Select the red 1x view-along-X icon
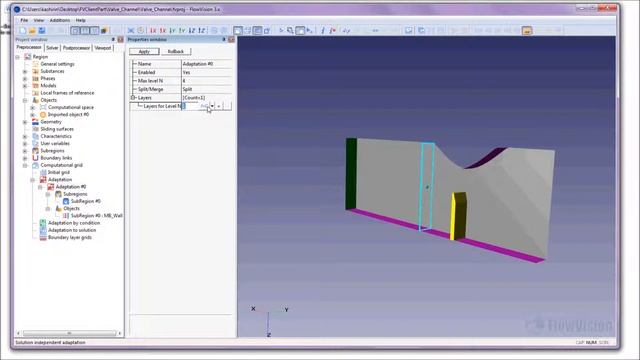Viewport: 640px width, 360px height. (x=153, y=31)
